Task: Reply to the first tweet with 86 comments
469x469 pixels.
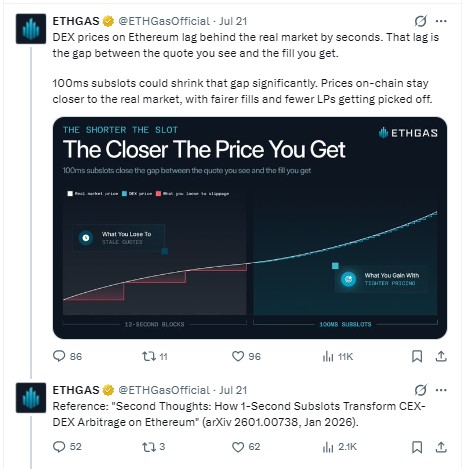Action: pos(67,356)
